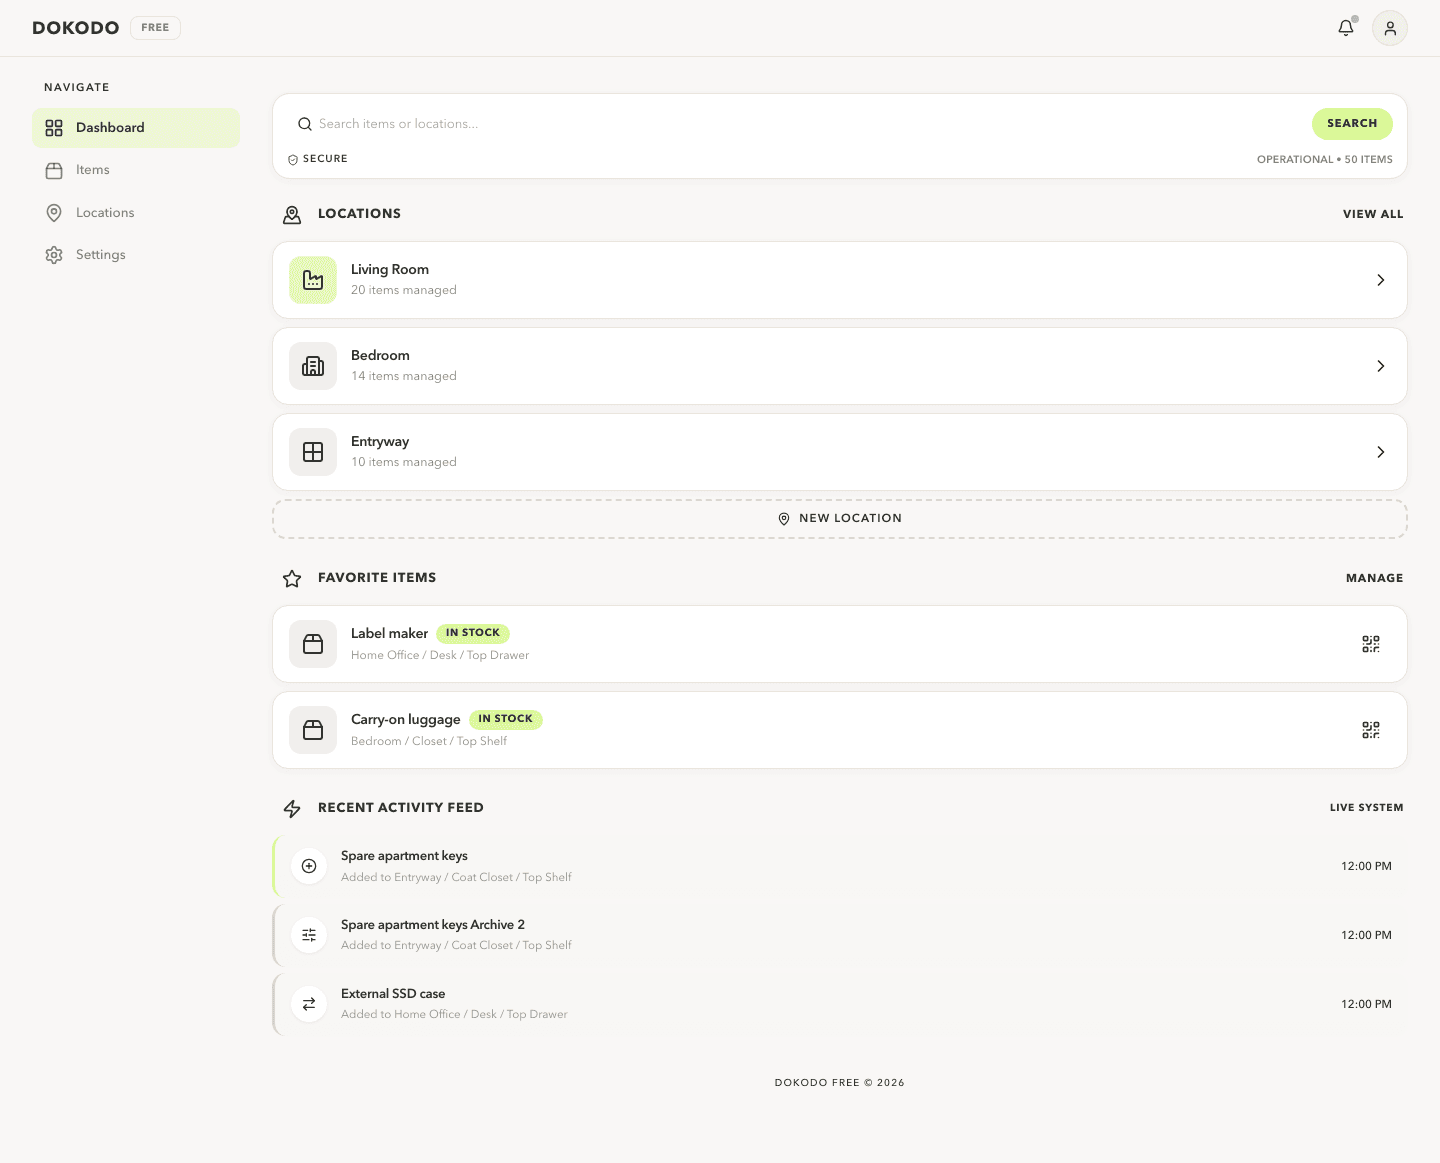Viewport: 1440px width, 1163px height.
Task: Click the Entryway grid icon
Action: coord(313,452)
